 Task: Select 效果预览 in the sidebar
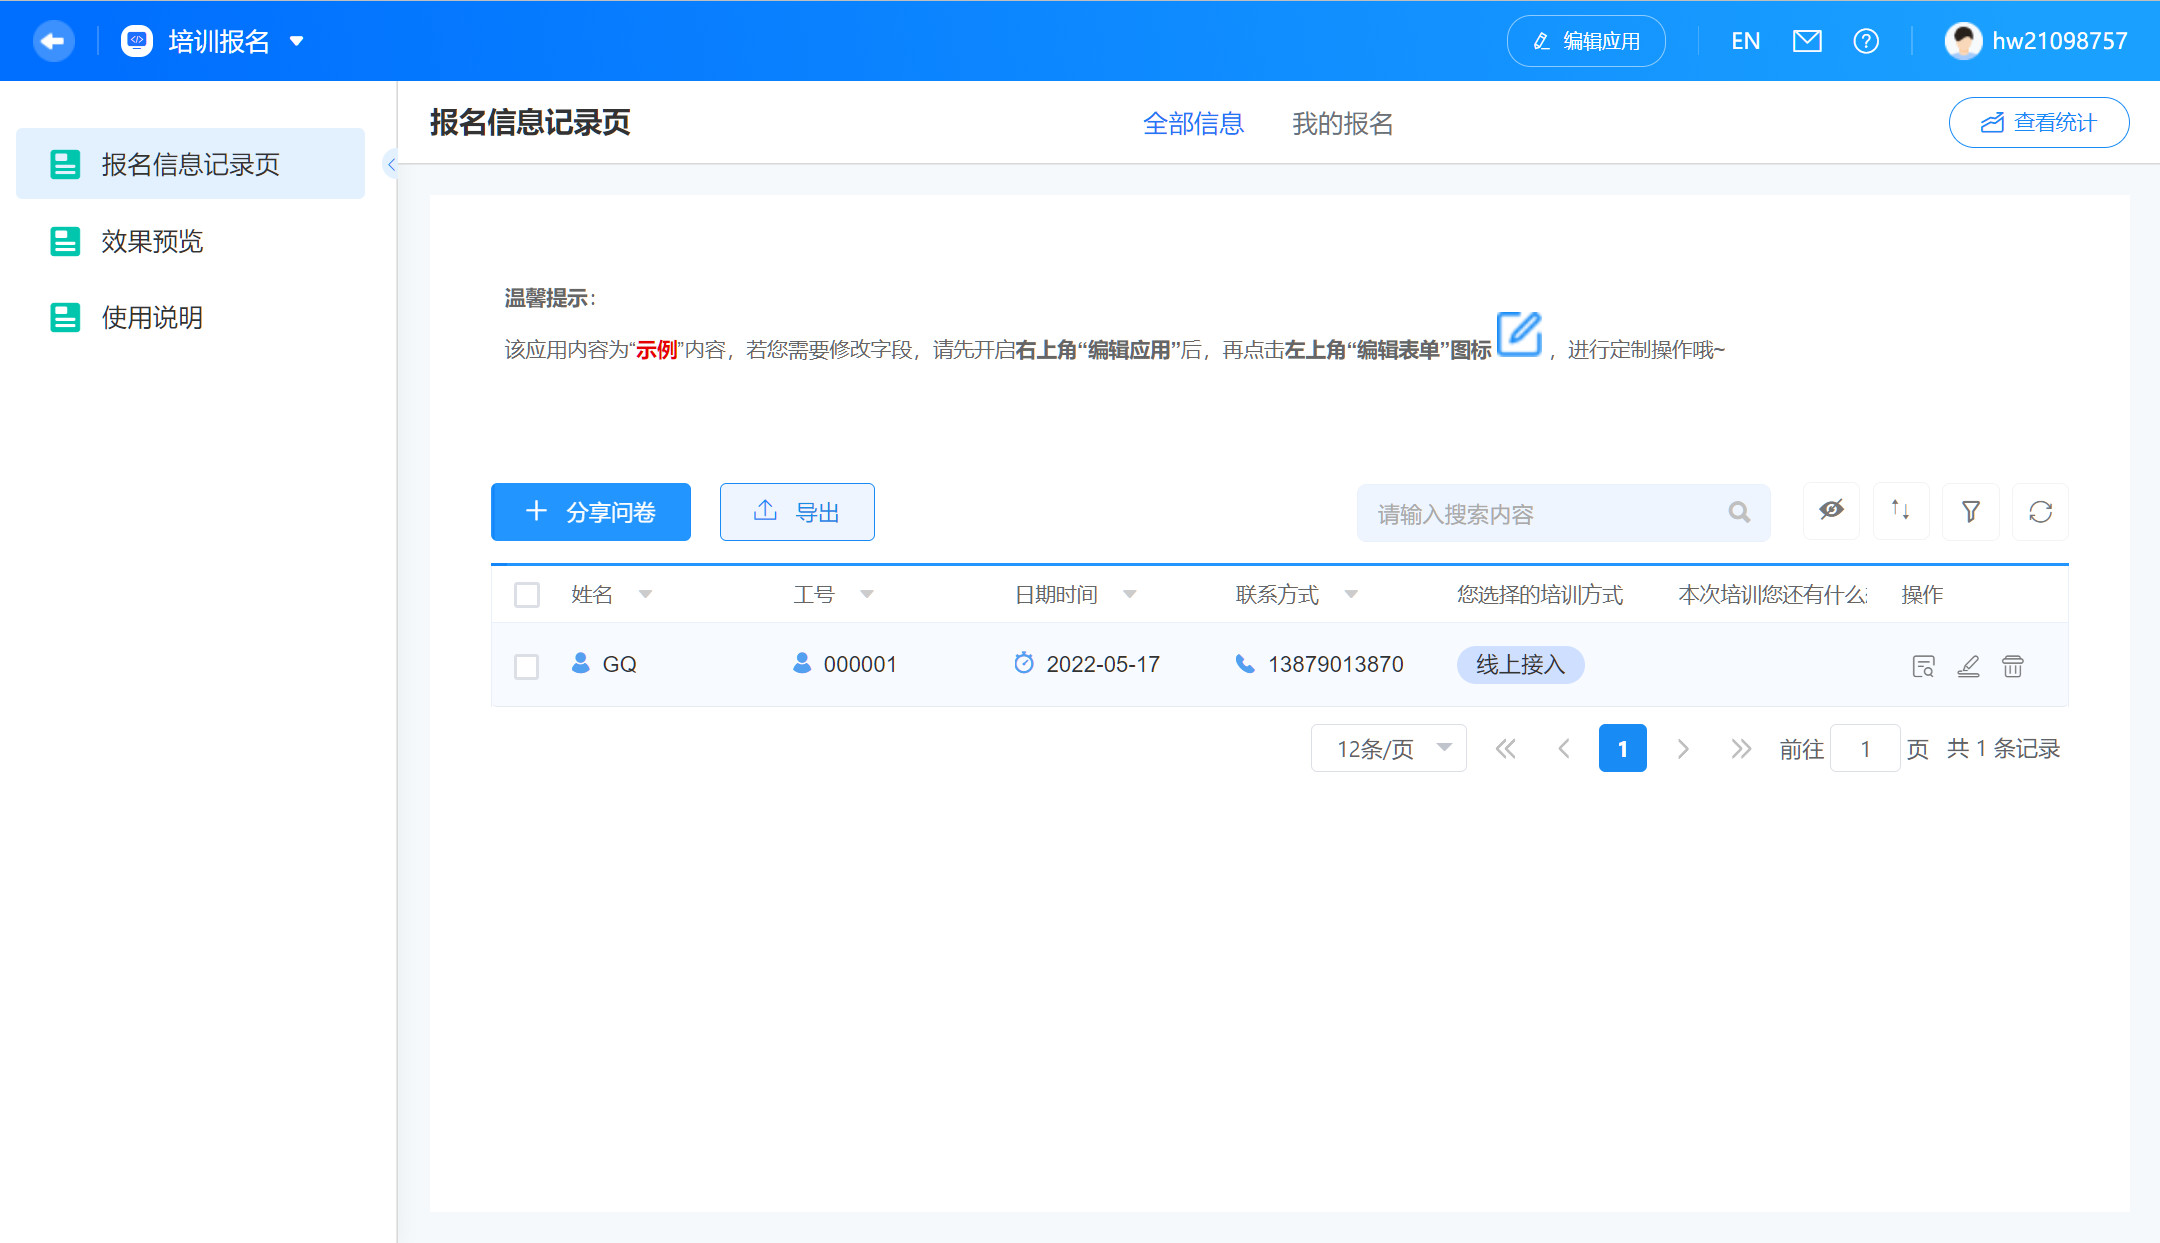pos(152,241)
